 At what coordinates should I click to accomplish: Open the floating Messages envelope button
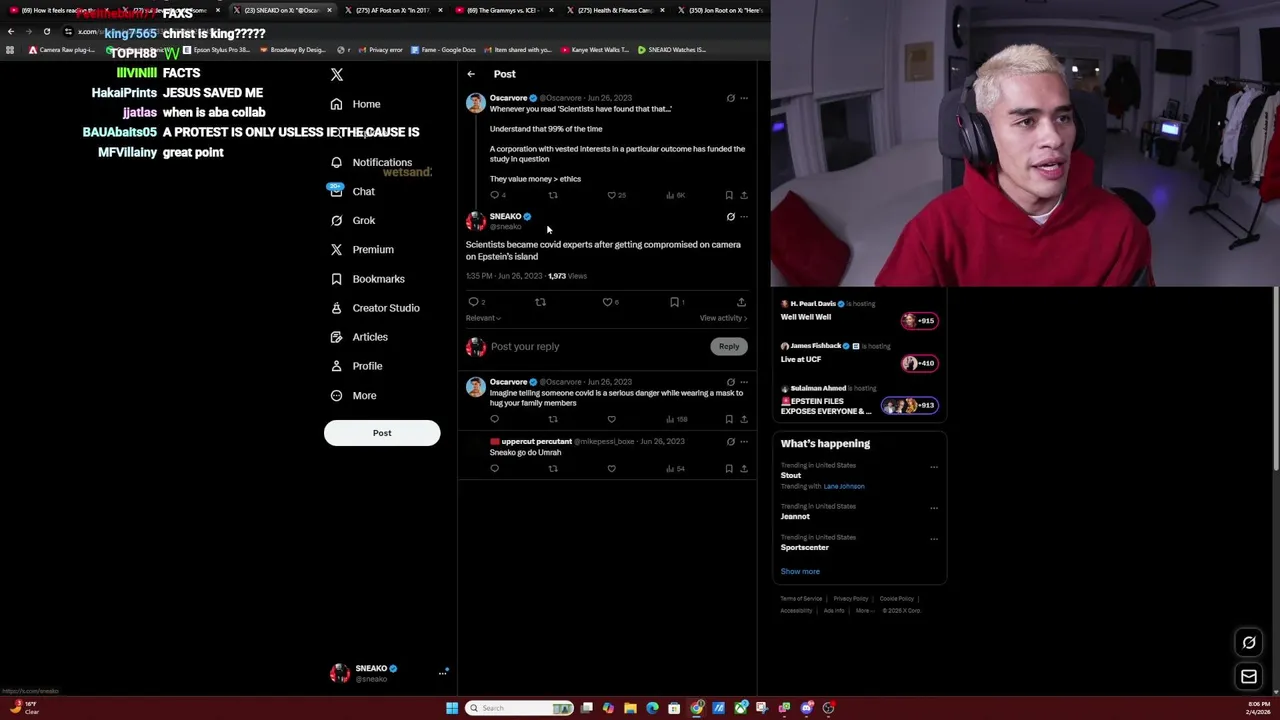1249,677
